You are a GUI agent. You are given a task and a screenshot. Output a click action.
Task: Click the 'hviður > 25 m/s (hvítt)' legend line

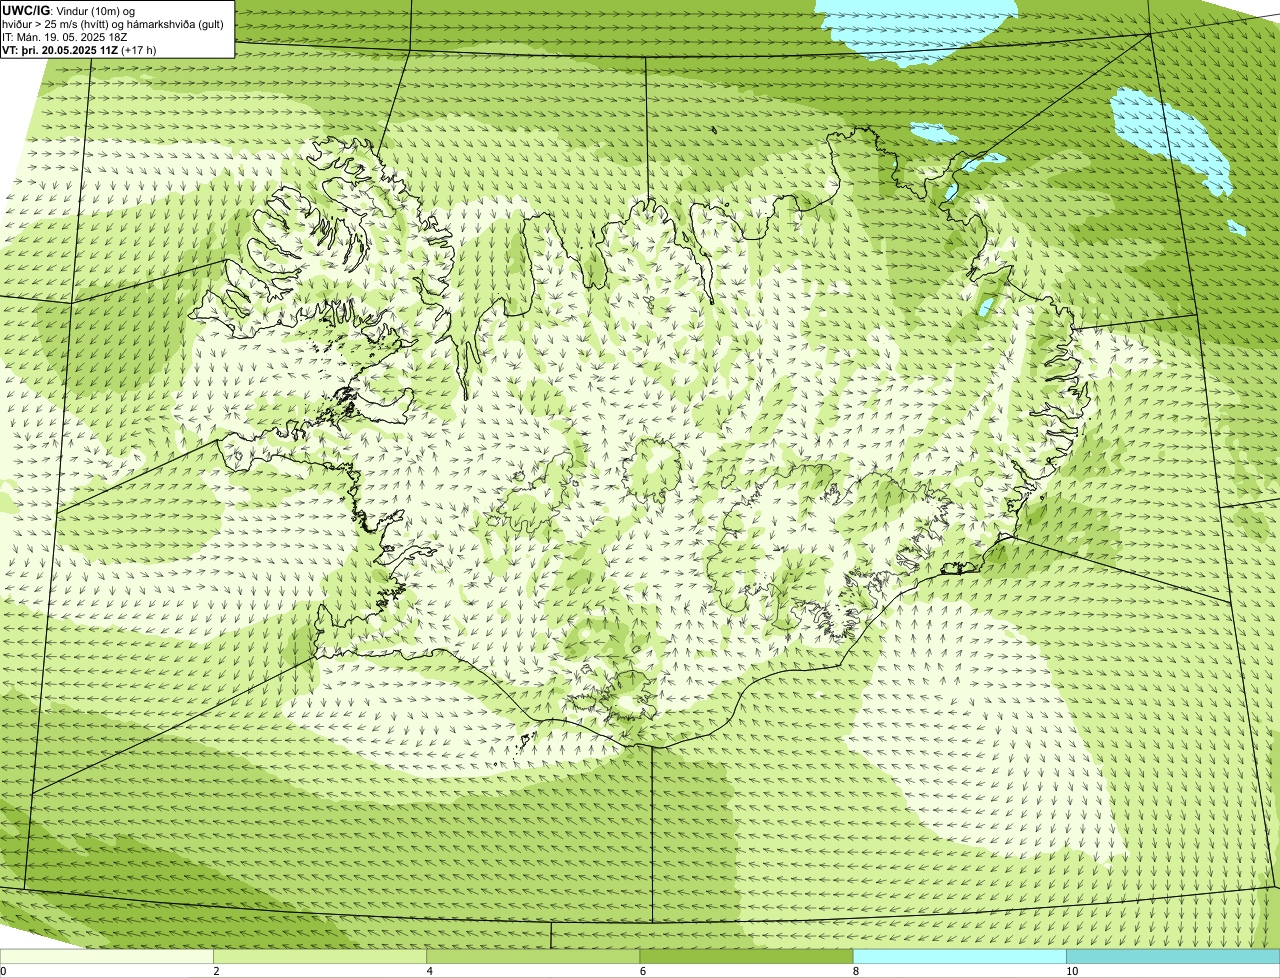point(113,24)
